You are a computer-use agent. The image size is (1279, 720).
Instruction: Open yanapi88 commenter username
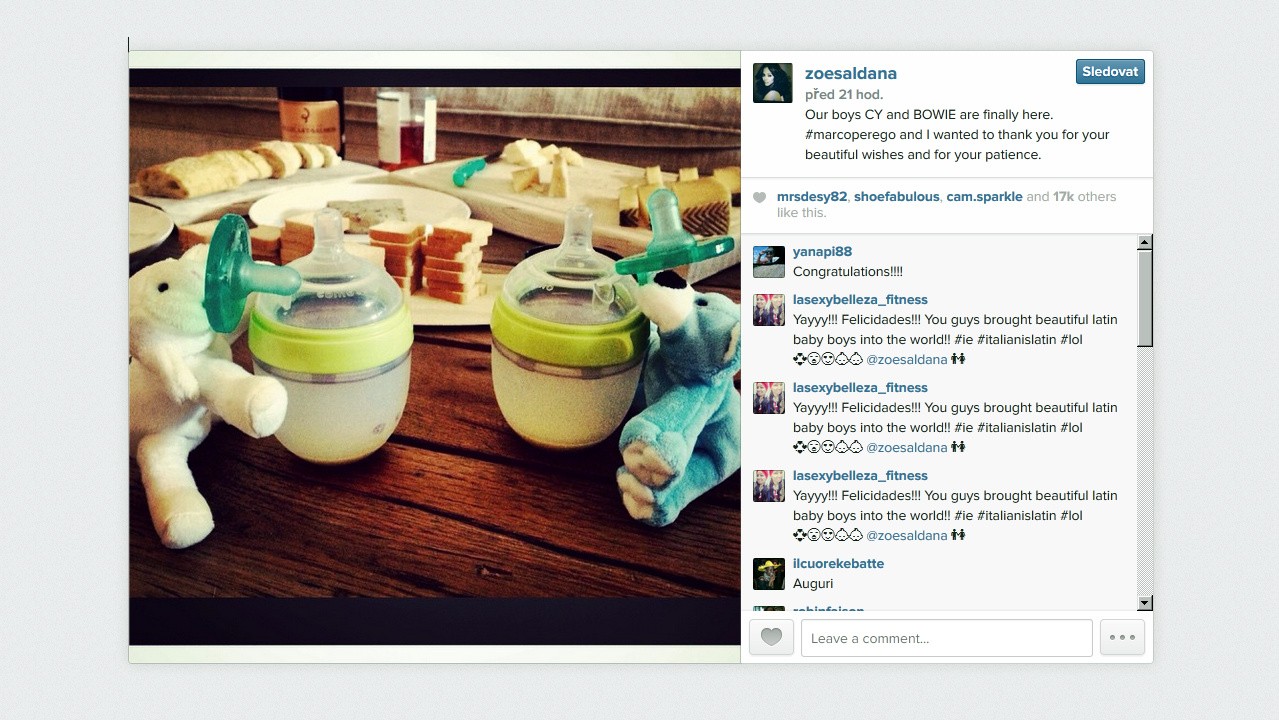click(x=823, y=252)
